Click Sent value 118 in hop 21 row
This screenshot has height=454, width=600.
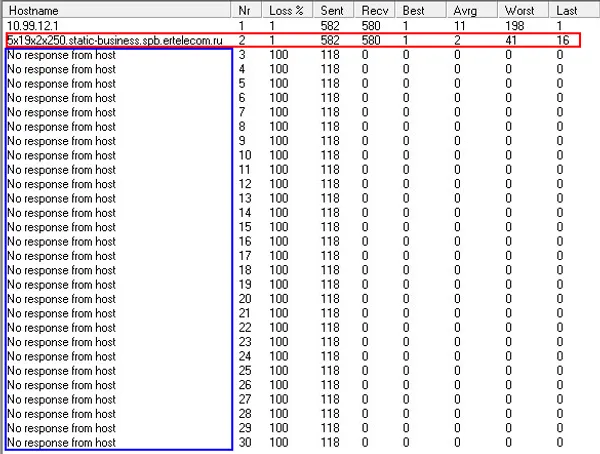[330, 313]
